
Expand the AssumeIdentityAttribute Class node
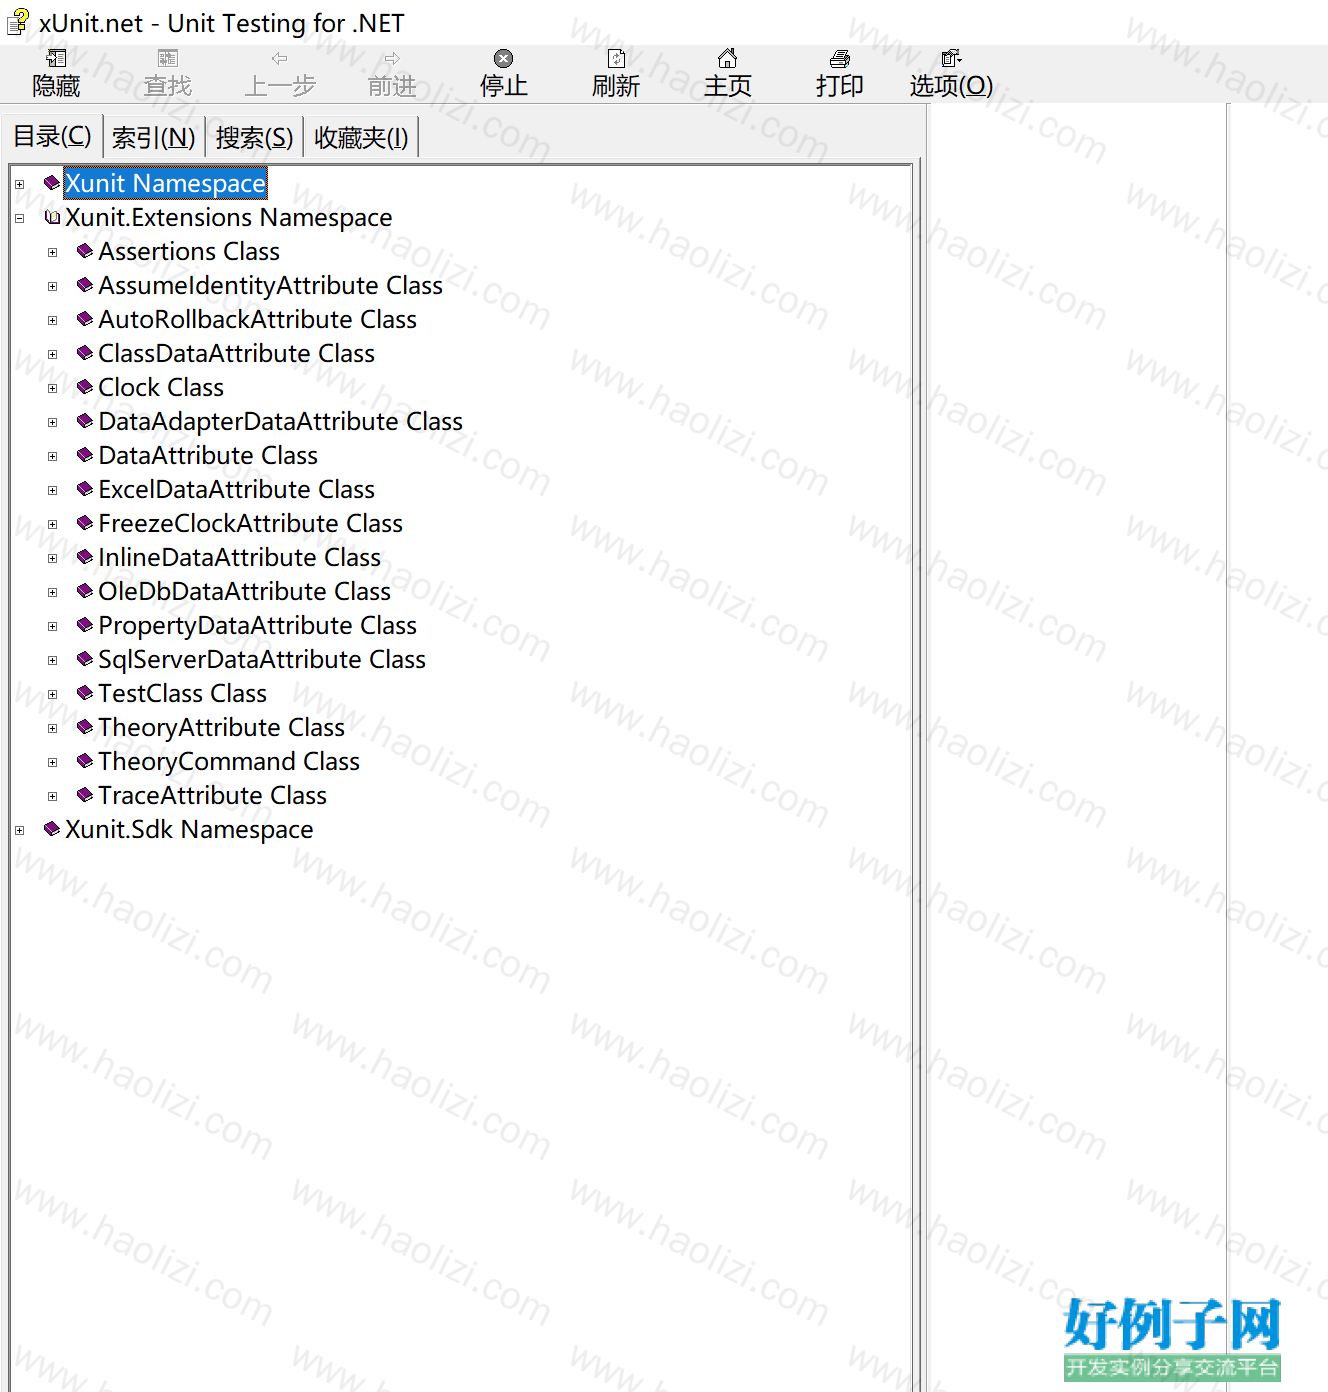point(53,287)
